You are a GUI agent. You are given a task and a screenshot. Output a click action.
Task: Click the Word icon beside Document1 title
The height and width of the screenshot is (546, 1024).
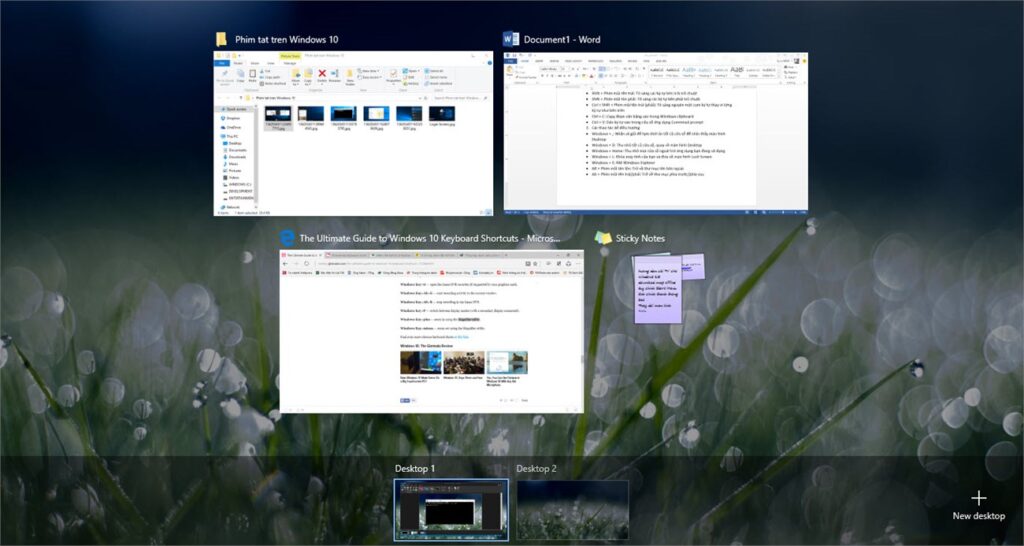pyautogui.click(x=511, y=39)
